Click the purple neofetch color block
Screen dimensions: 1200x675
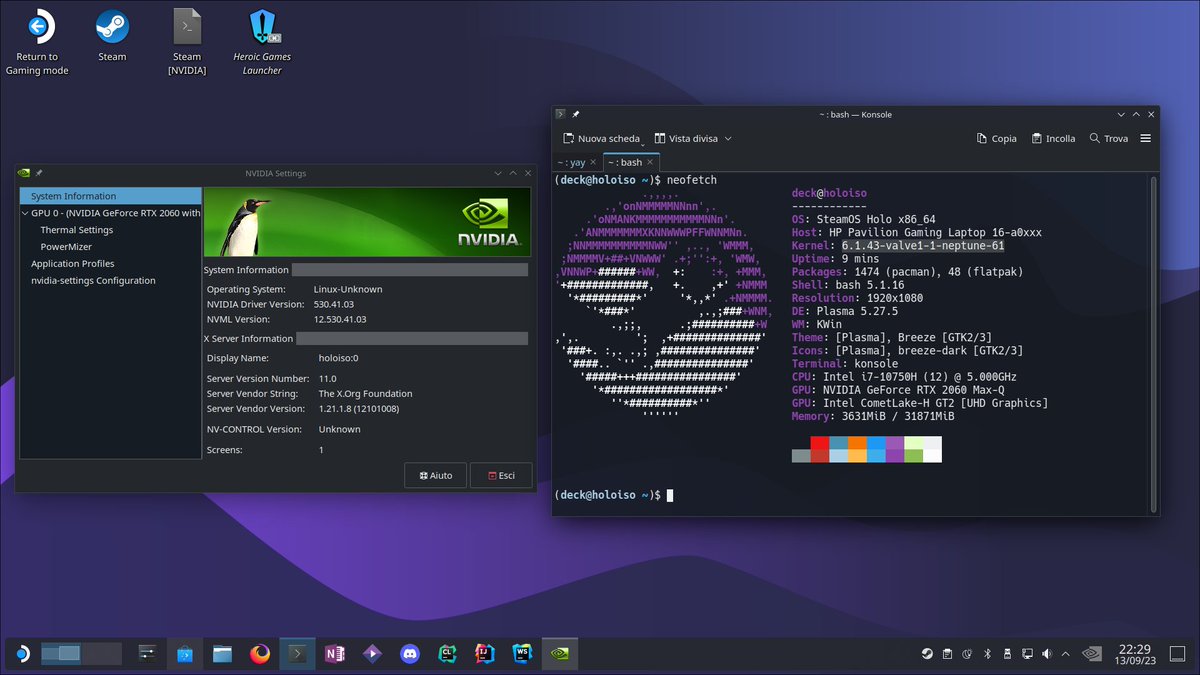(894, 449)
